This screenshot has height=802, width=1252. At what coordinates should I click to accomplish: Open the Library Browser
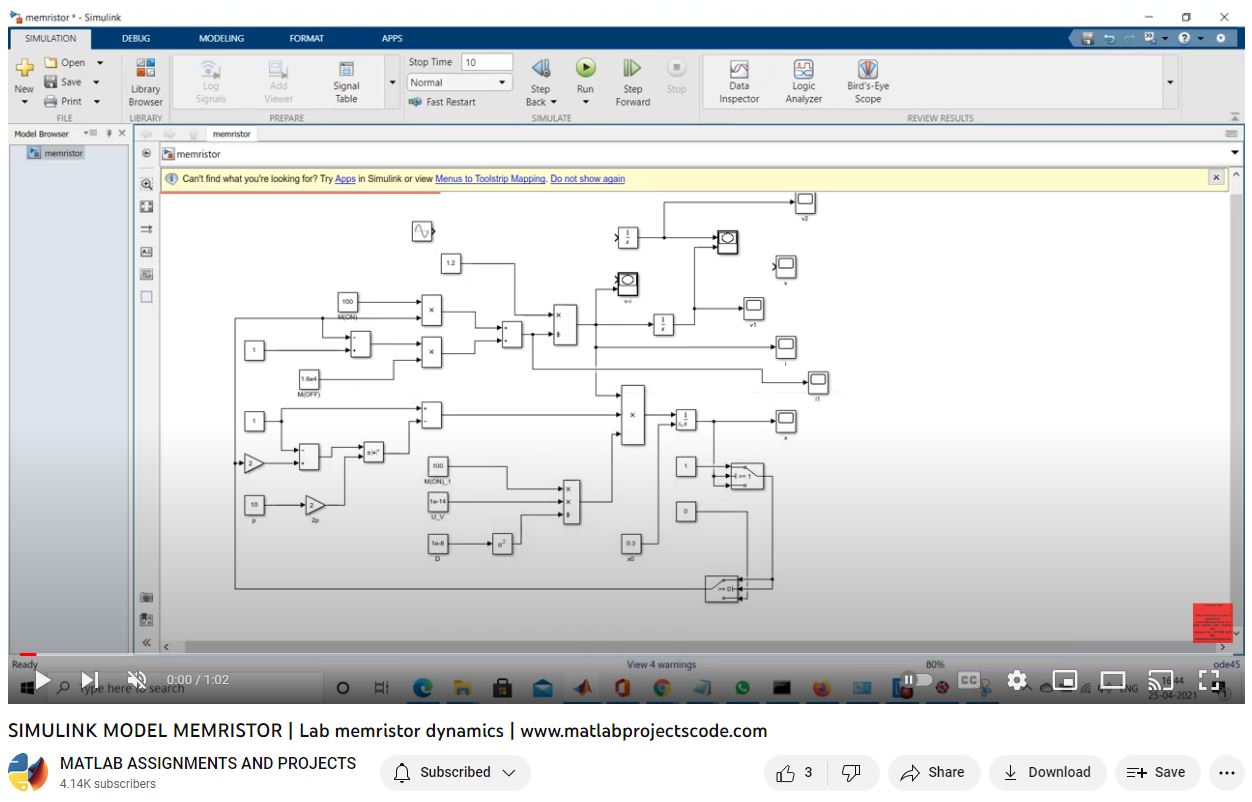pos(145,81)
